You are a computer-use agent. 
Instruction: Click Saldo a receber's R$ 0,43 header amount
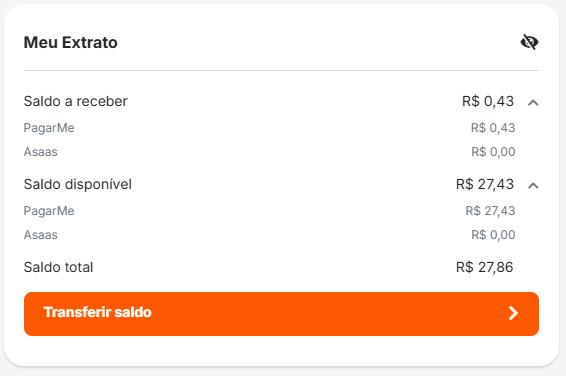click(488, 101)
